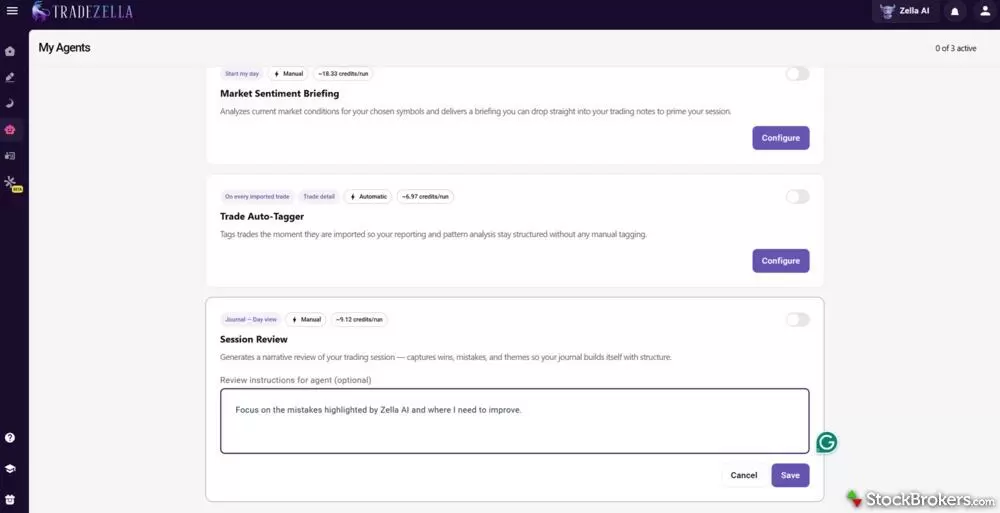Image resolution: width=1000 pixels, height=513 pixels.
Task: Open the beta sparkle sidebar icon
Action: pos(11,183)
